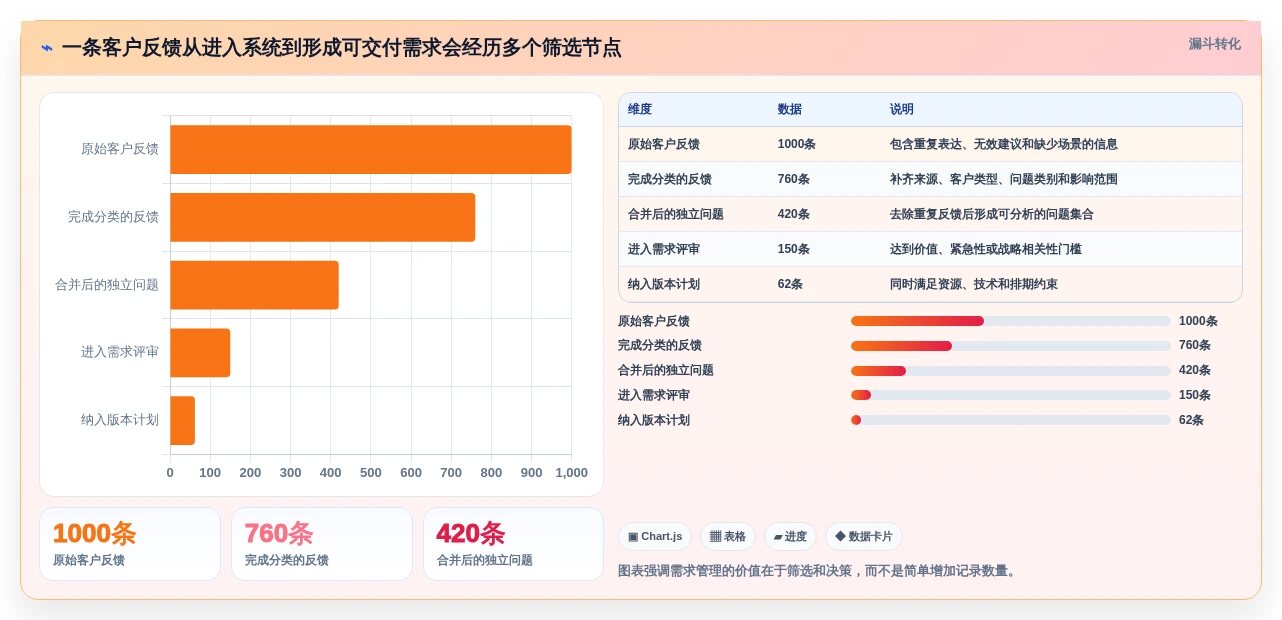Click the 完成分类的反馈 progress bar
The image size is (1282, 620).
pyautogui.click(x=1010, y=346)
